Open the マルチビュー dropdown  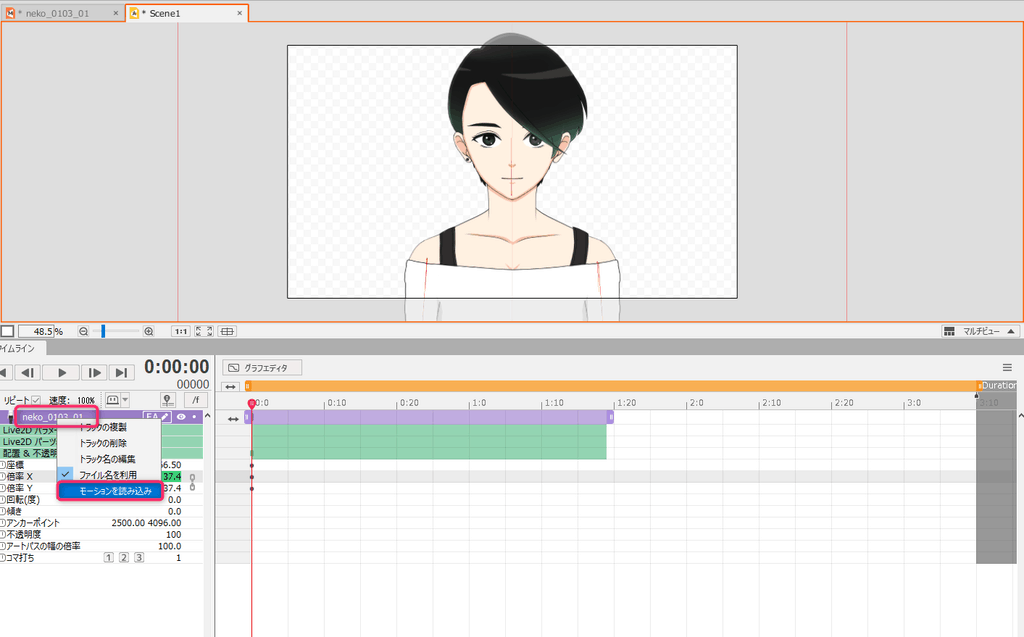[x=980, y=331]
